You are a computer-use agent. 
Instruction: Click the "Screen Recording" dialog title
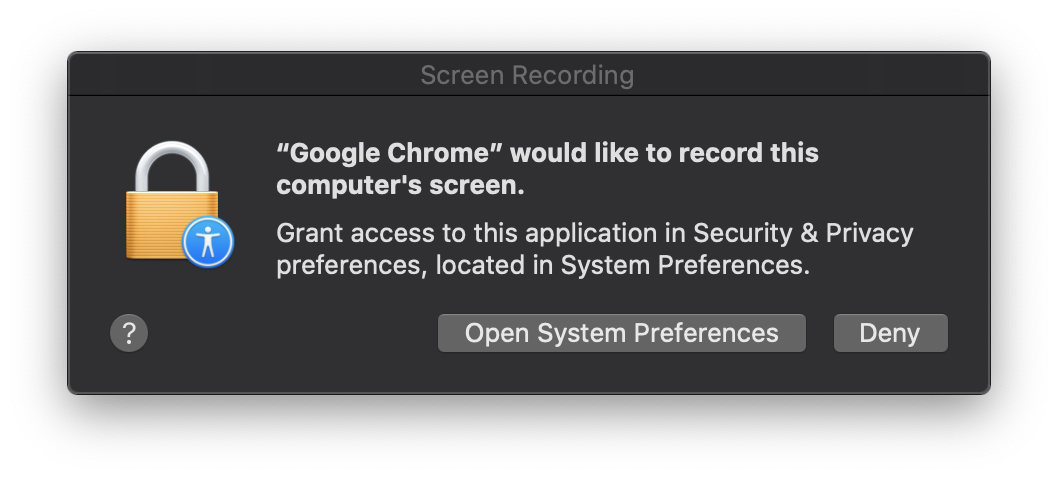tap(527, 75)
